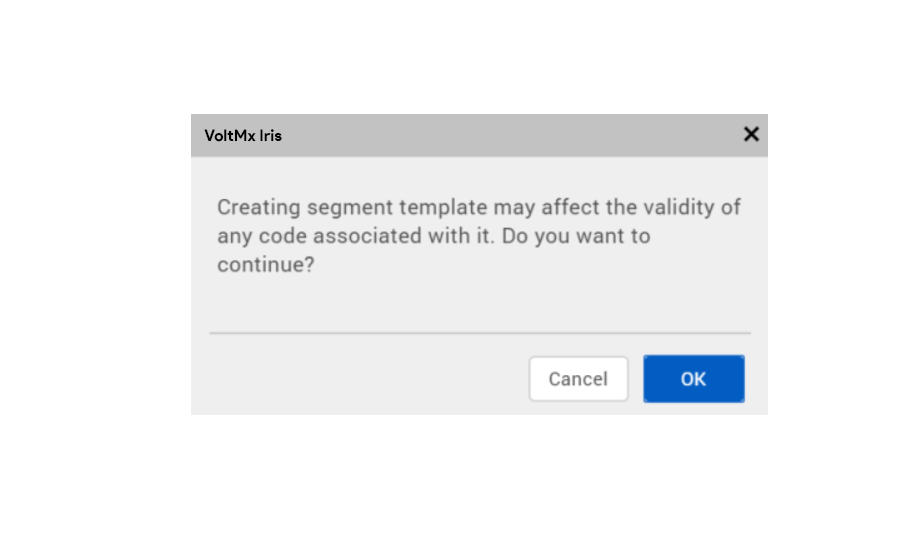Click the dialog's warning message text
Viewport: 903px width, 533px height.
[x=478, y=237]
